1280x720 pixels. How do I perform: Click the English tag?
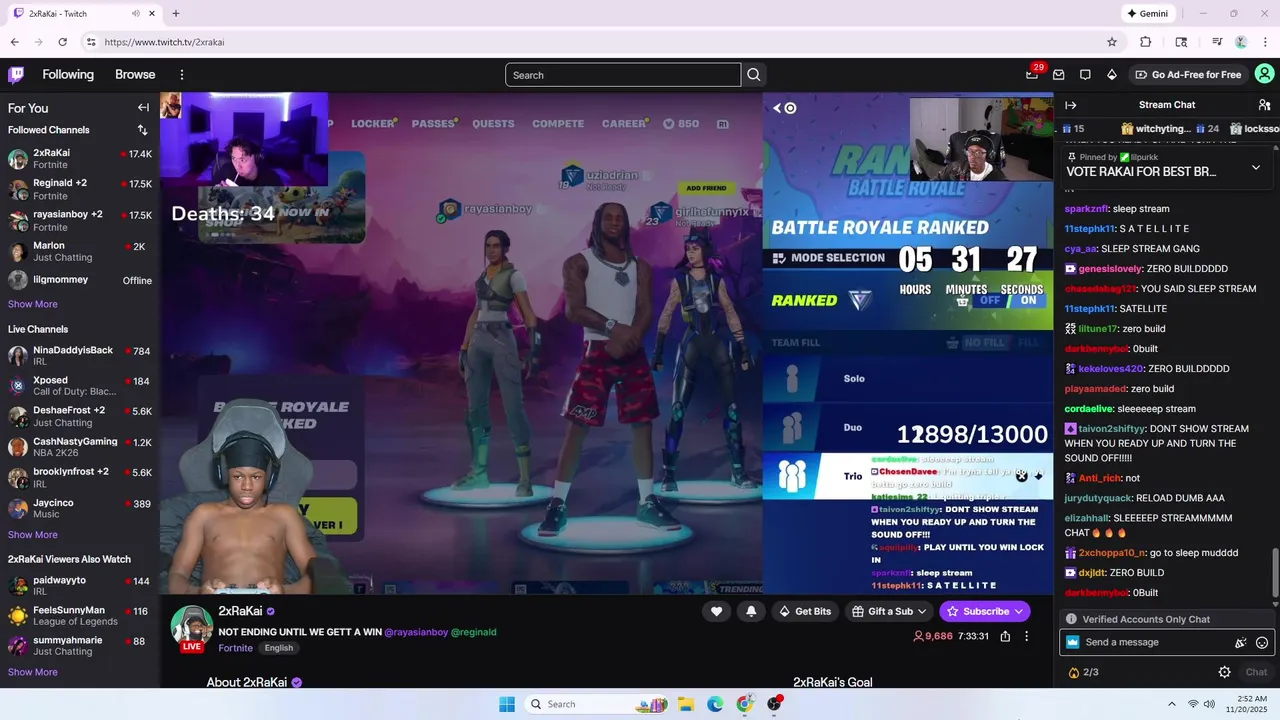coord(279,648)
